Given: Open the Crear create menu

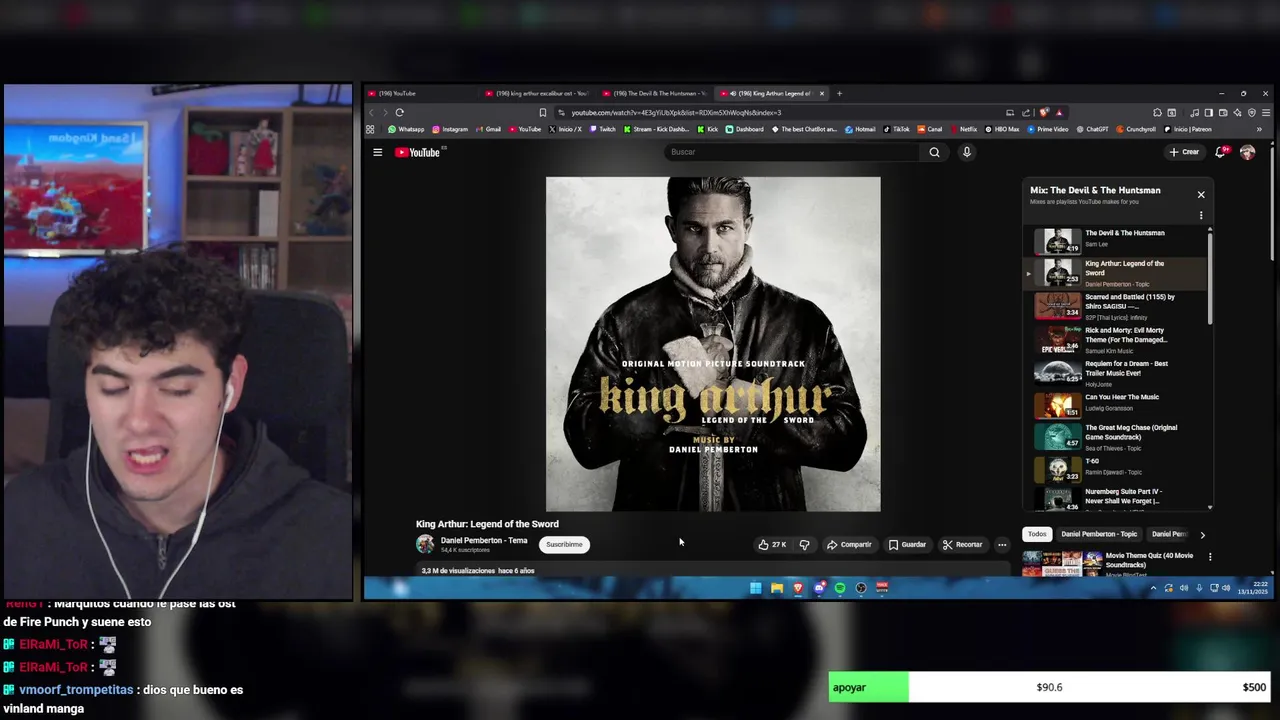Looking at the screenshot, I should [1184, 152].
